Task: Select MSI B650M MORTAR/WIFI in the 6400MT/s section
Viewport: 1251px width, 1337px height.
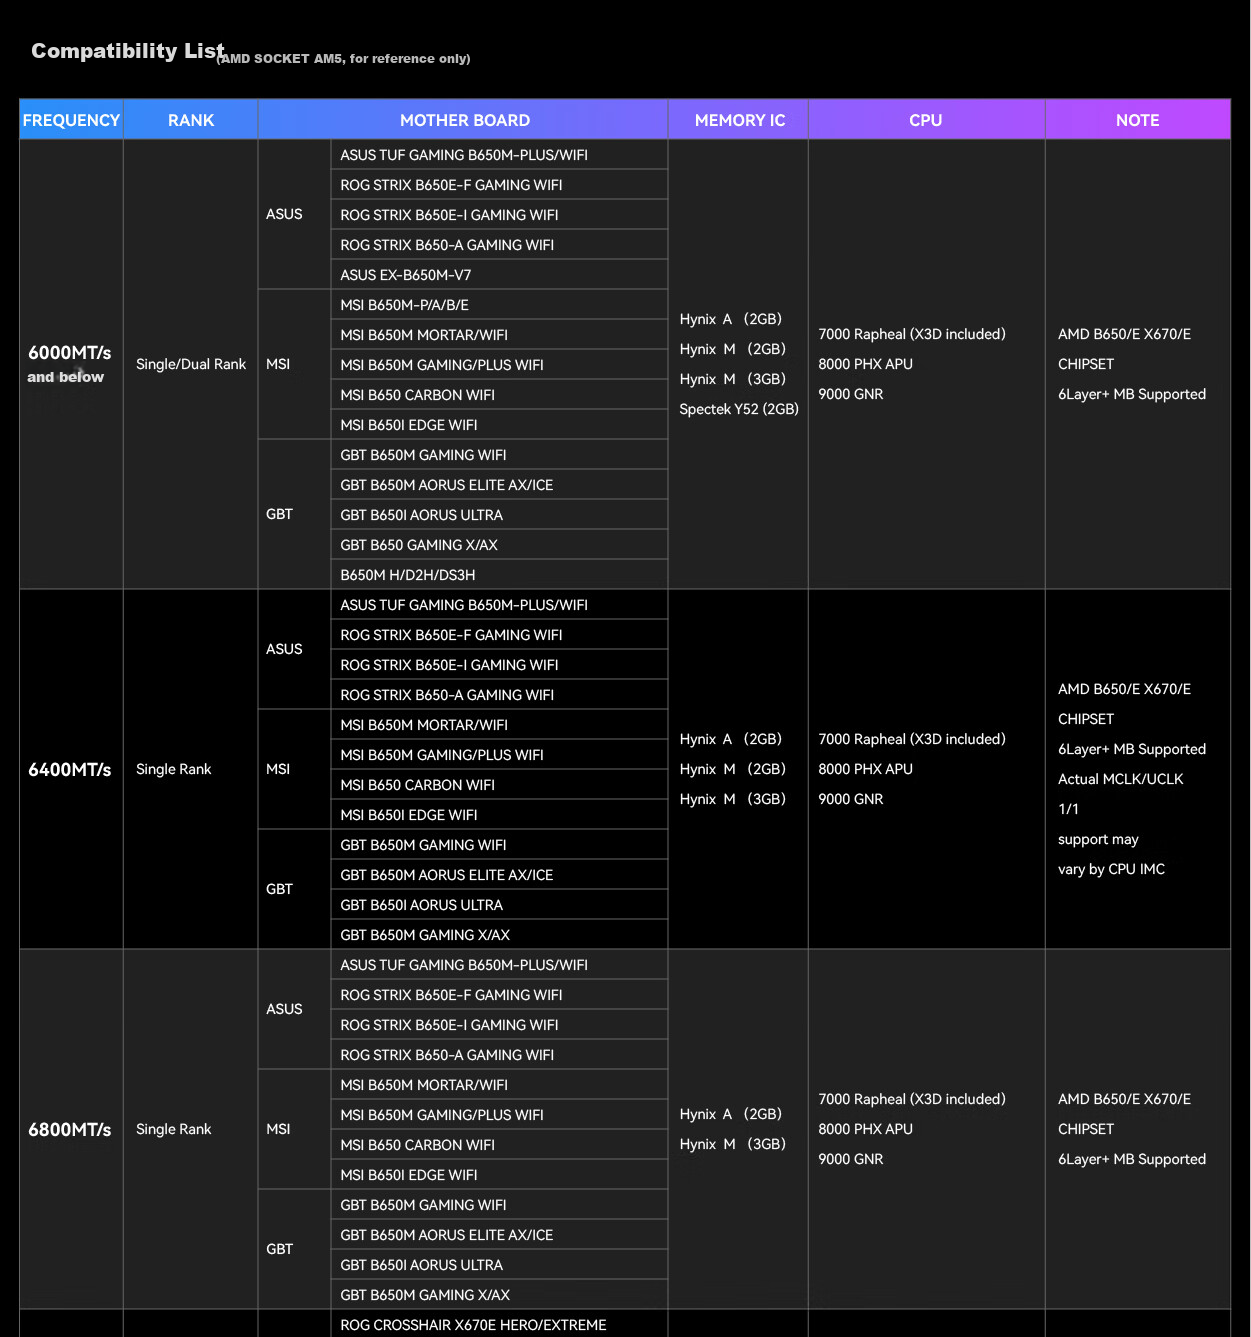Action: click(x=499, y=725)
